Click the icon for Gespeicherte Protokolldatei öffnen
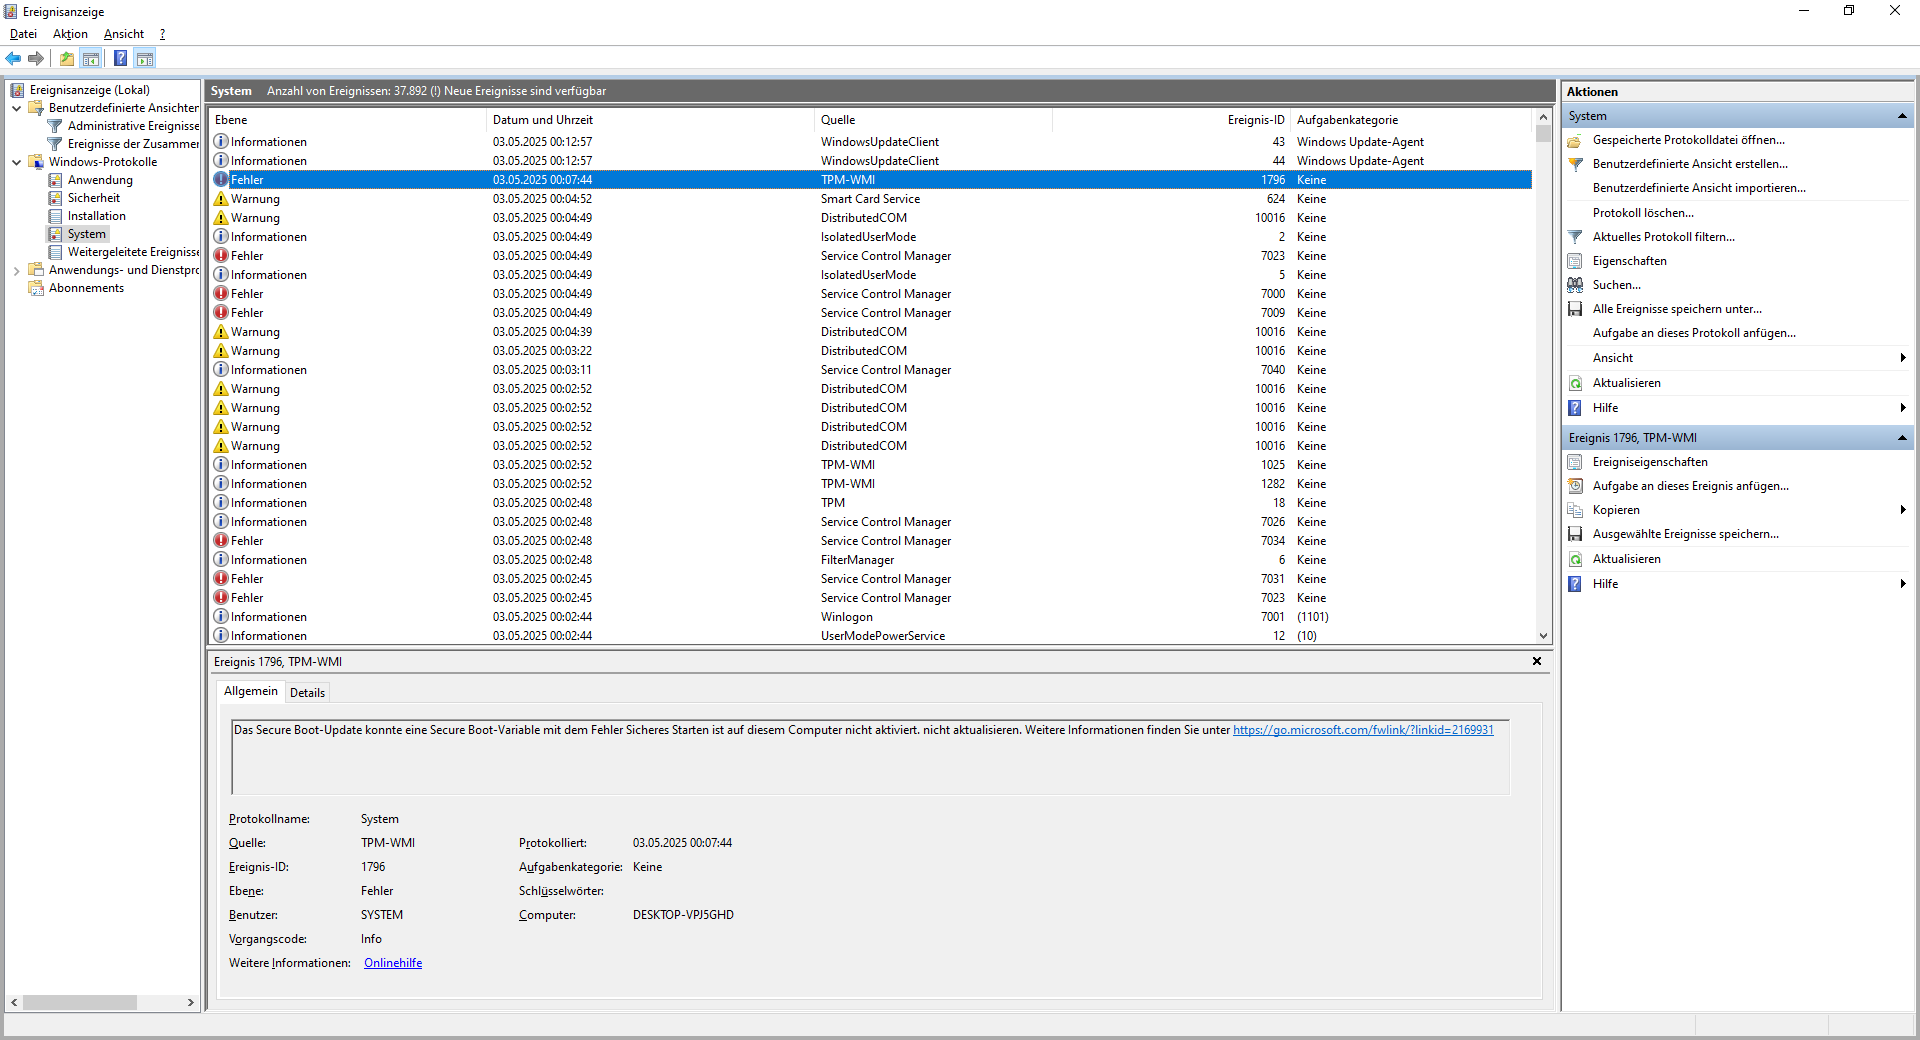Screen dimensions: 1920x1040 [1575, 140]
